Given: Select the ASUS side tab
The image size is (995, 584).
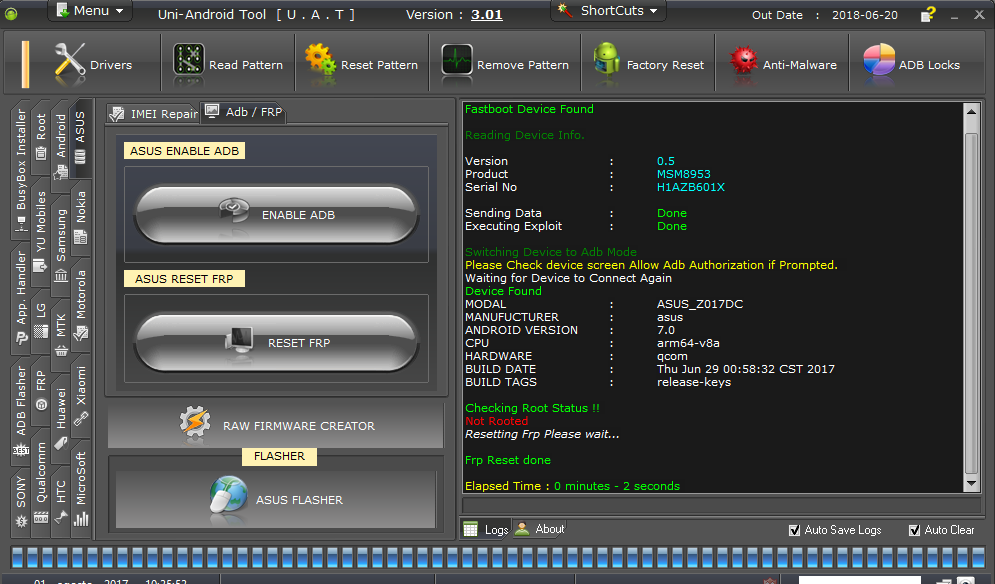Looking at the screenshot, I should (x=81, y=138).
